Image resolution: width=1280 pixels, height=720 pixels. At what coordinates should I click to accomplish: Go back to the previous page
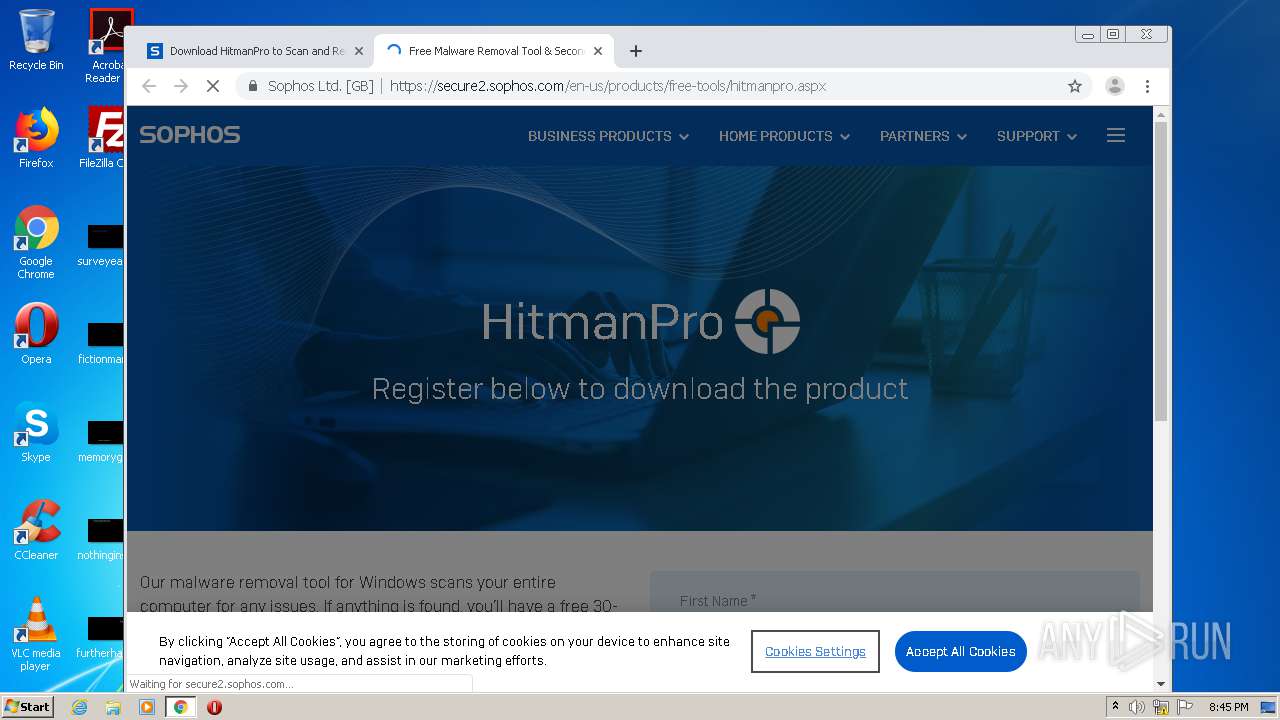coord(149,86)
